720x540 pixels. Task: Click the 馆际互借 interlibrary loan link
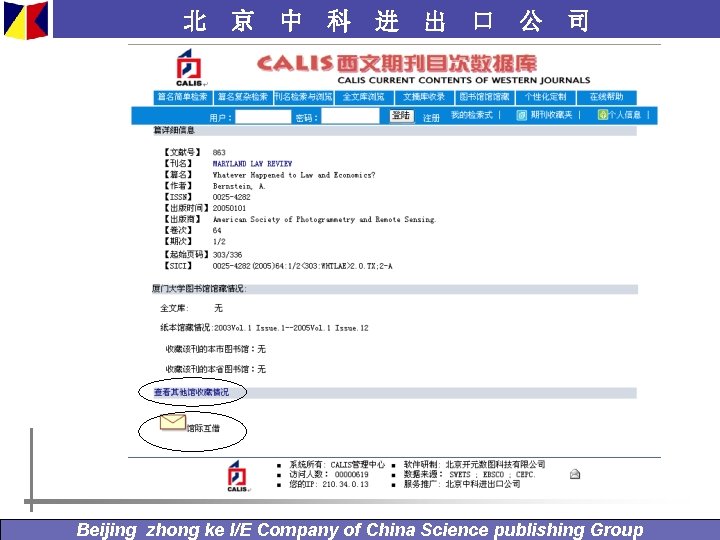point(203,428)
